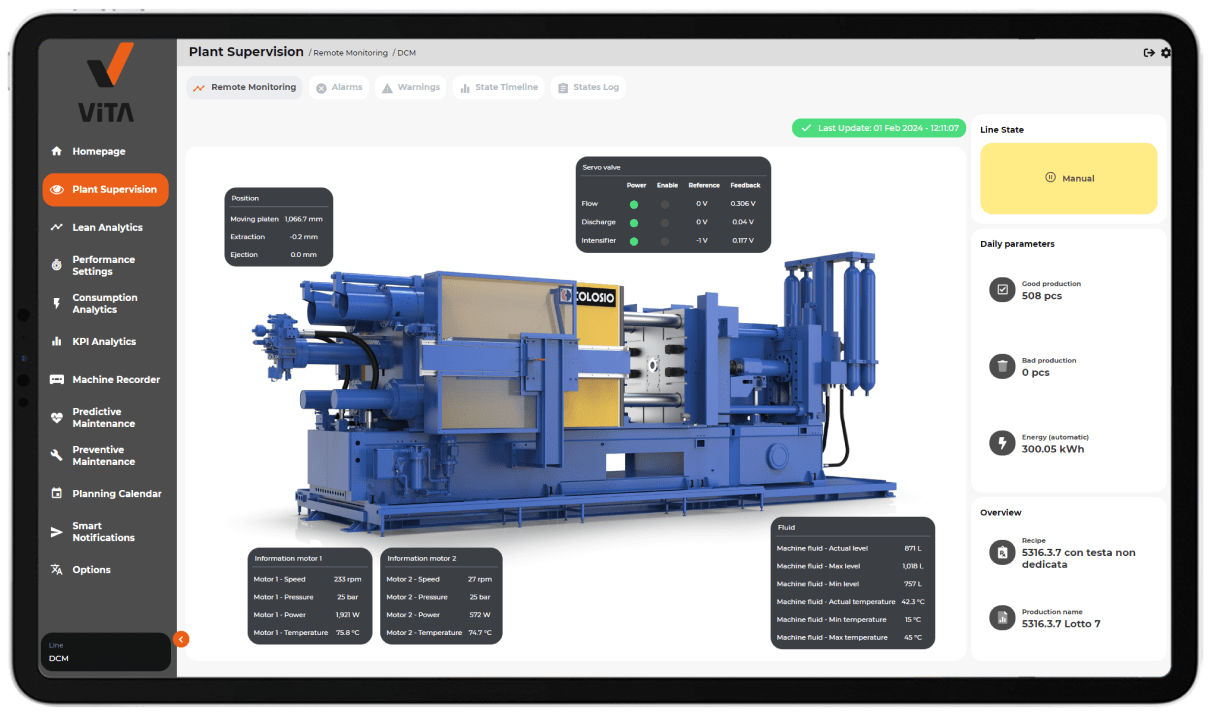The height and width of the screenshot is (716, 1211).
Task: Open KPI Analytics via its bar-chart icon
Action: tap(56, 341)
